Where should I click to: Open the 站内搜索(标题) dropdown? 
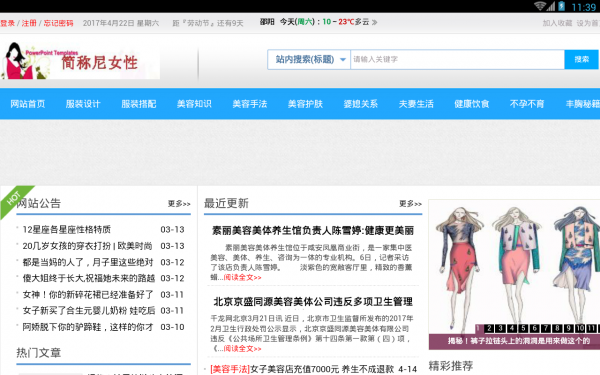[x=309, y=59]
